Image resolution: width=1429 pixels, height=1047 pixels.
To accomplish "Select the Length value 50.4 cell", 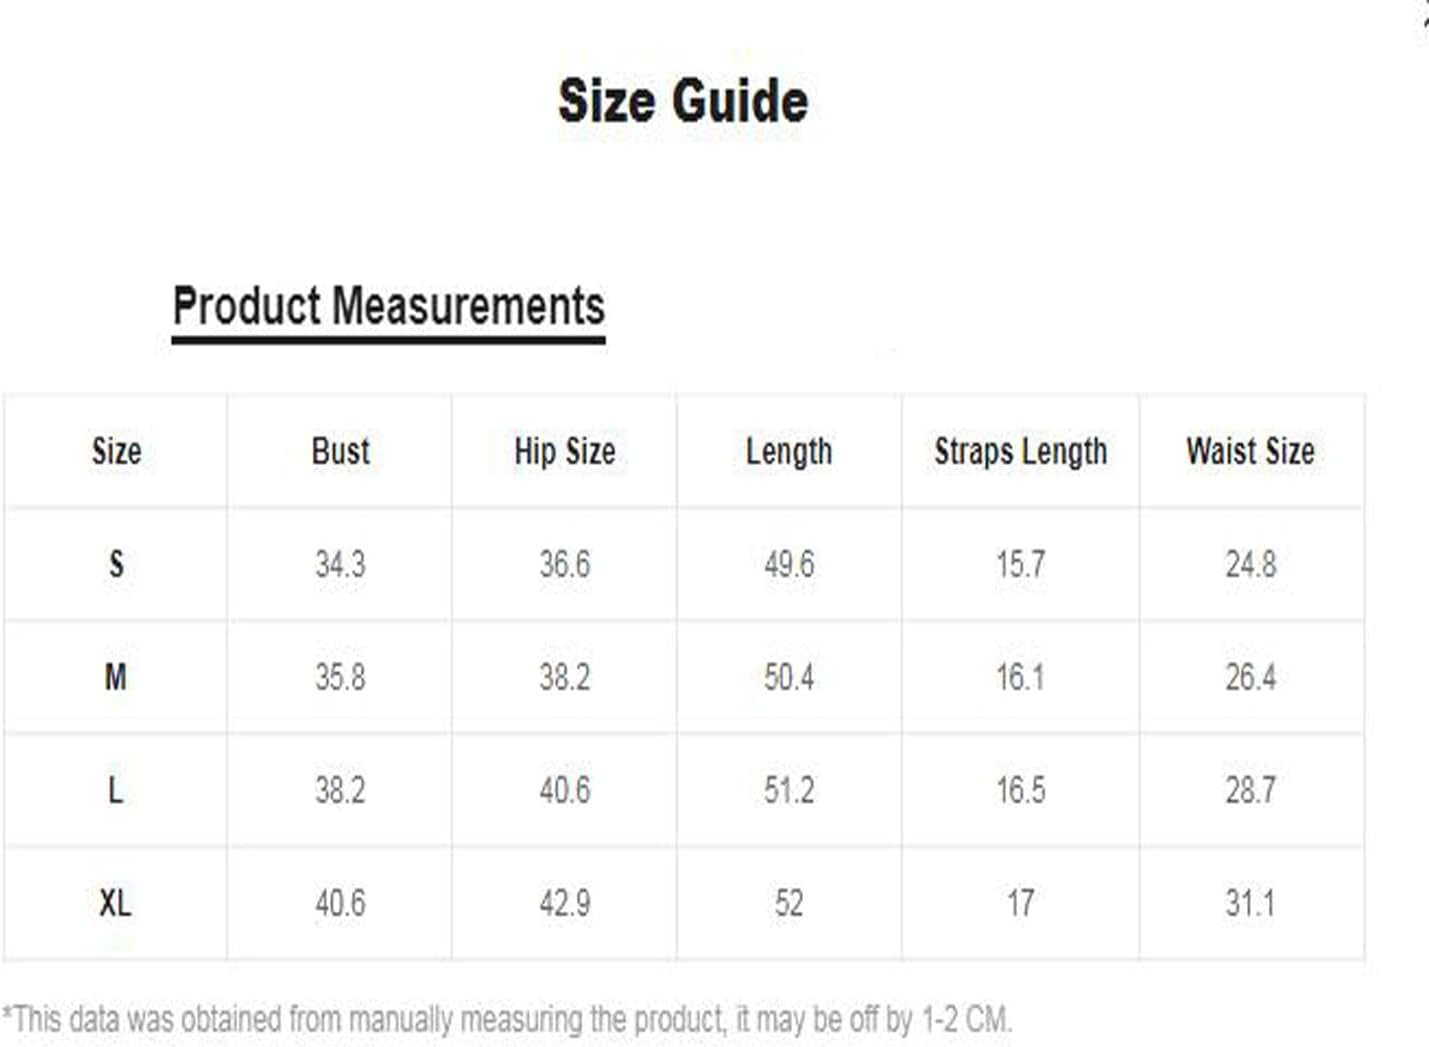I will point(788,677).
